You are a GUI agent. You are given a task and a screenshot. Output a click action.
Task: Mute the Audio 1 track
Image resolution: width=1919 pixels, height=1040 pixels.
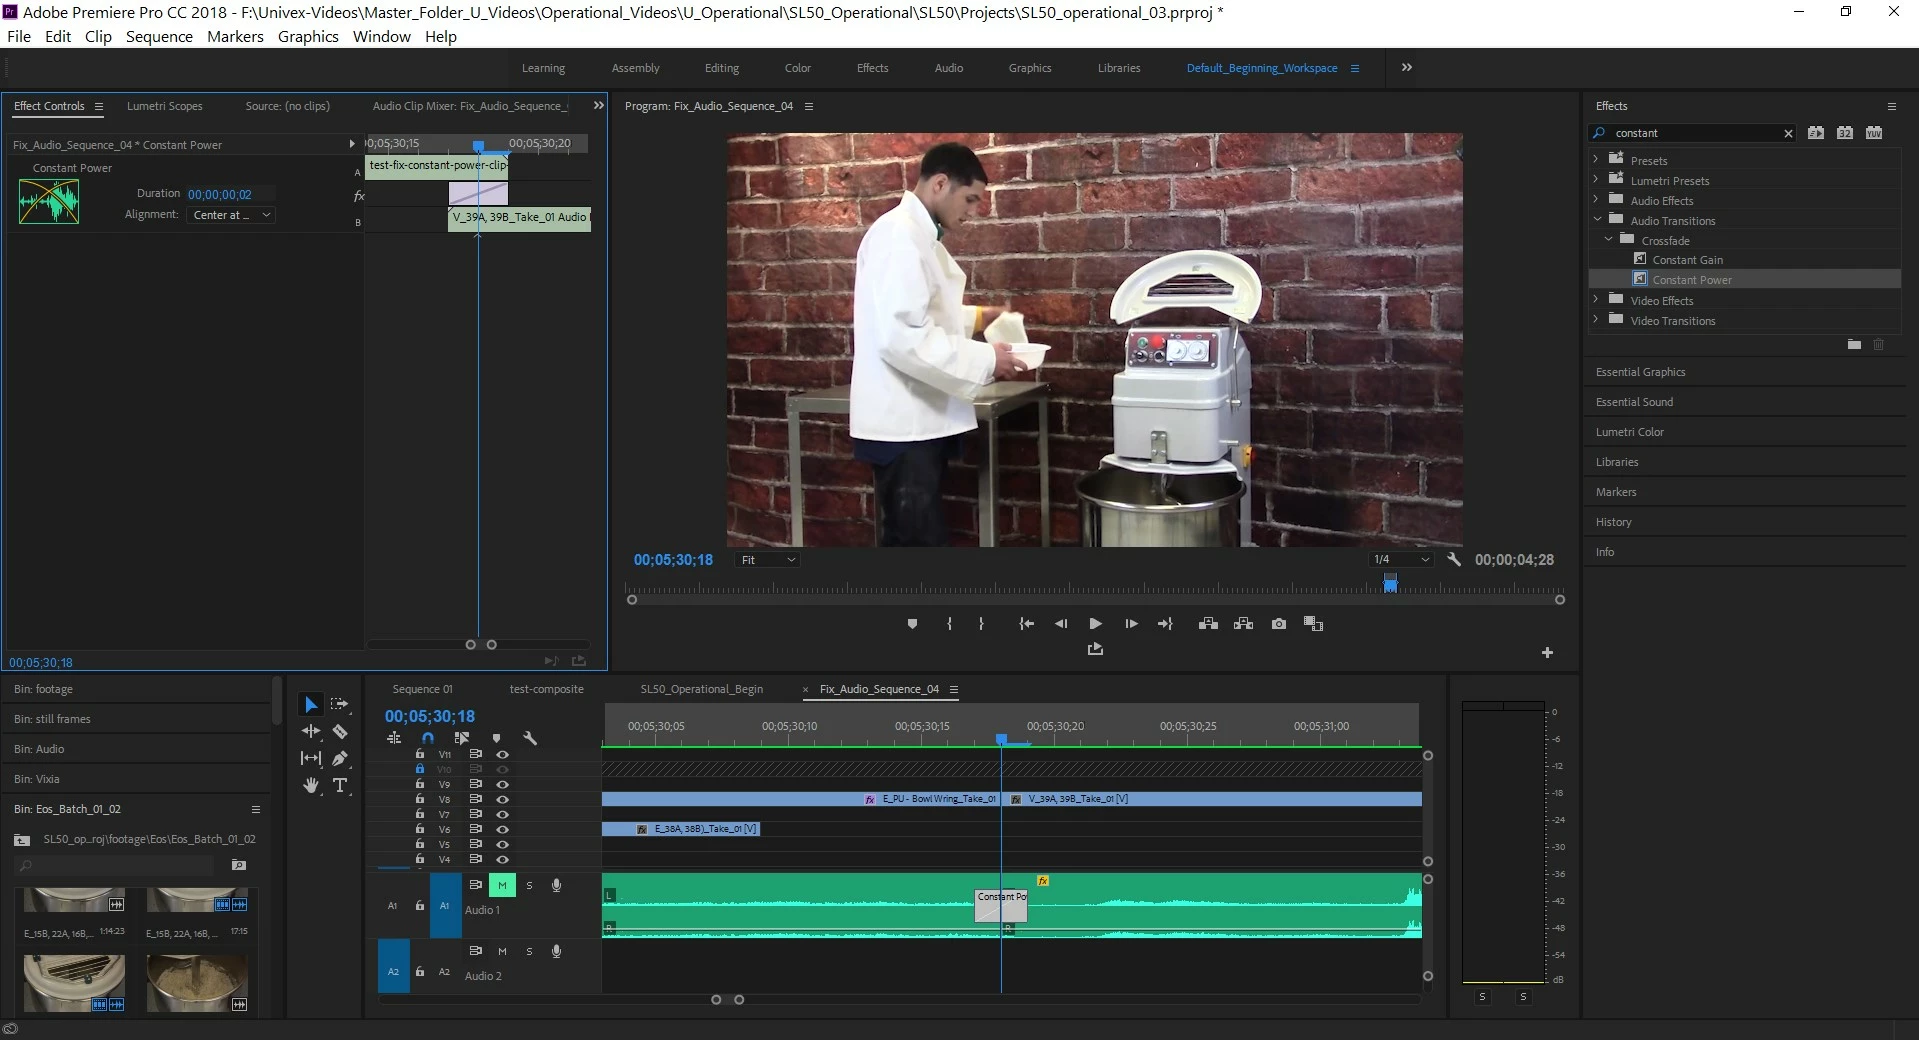(x=502, y=885)
